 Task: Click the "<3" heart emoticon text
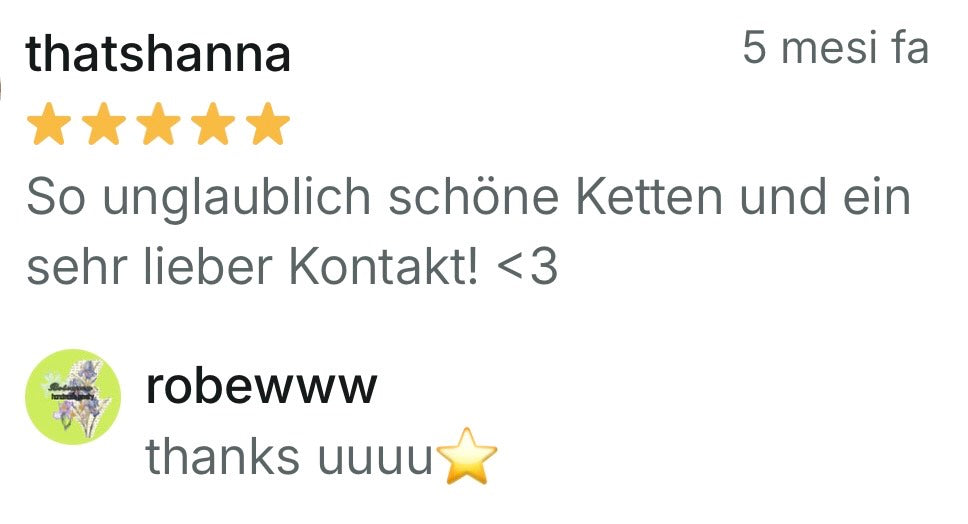pyautogui.click(x=527, y=267)
